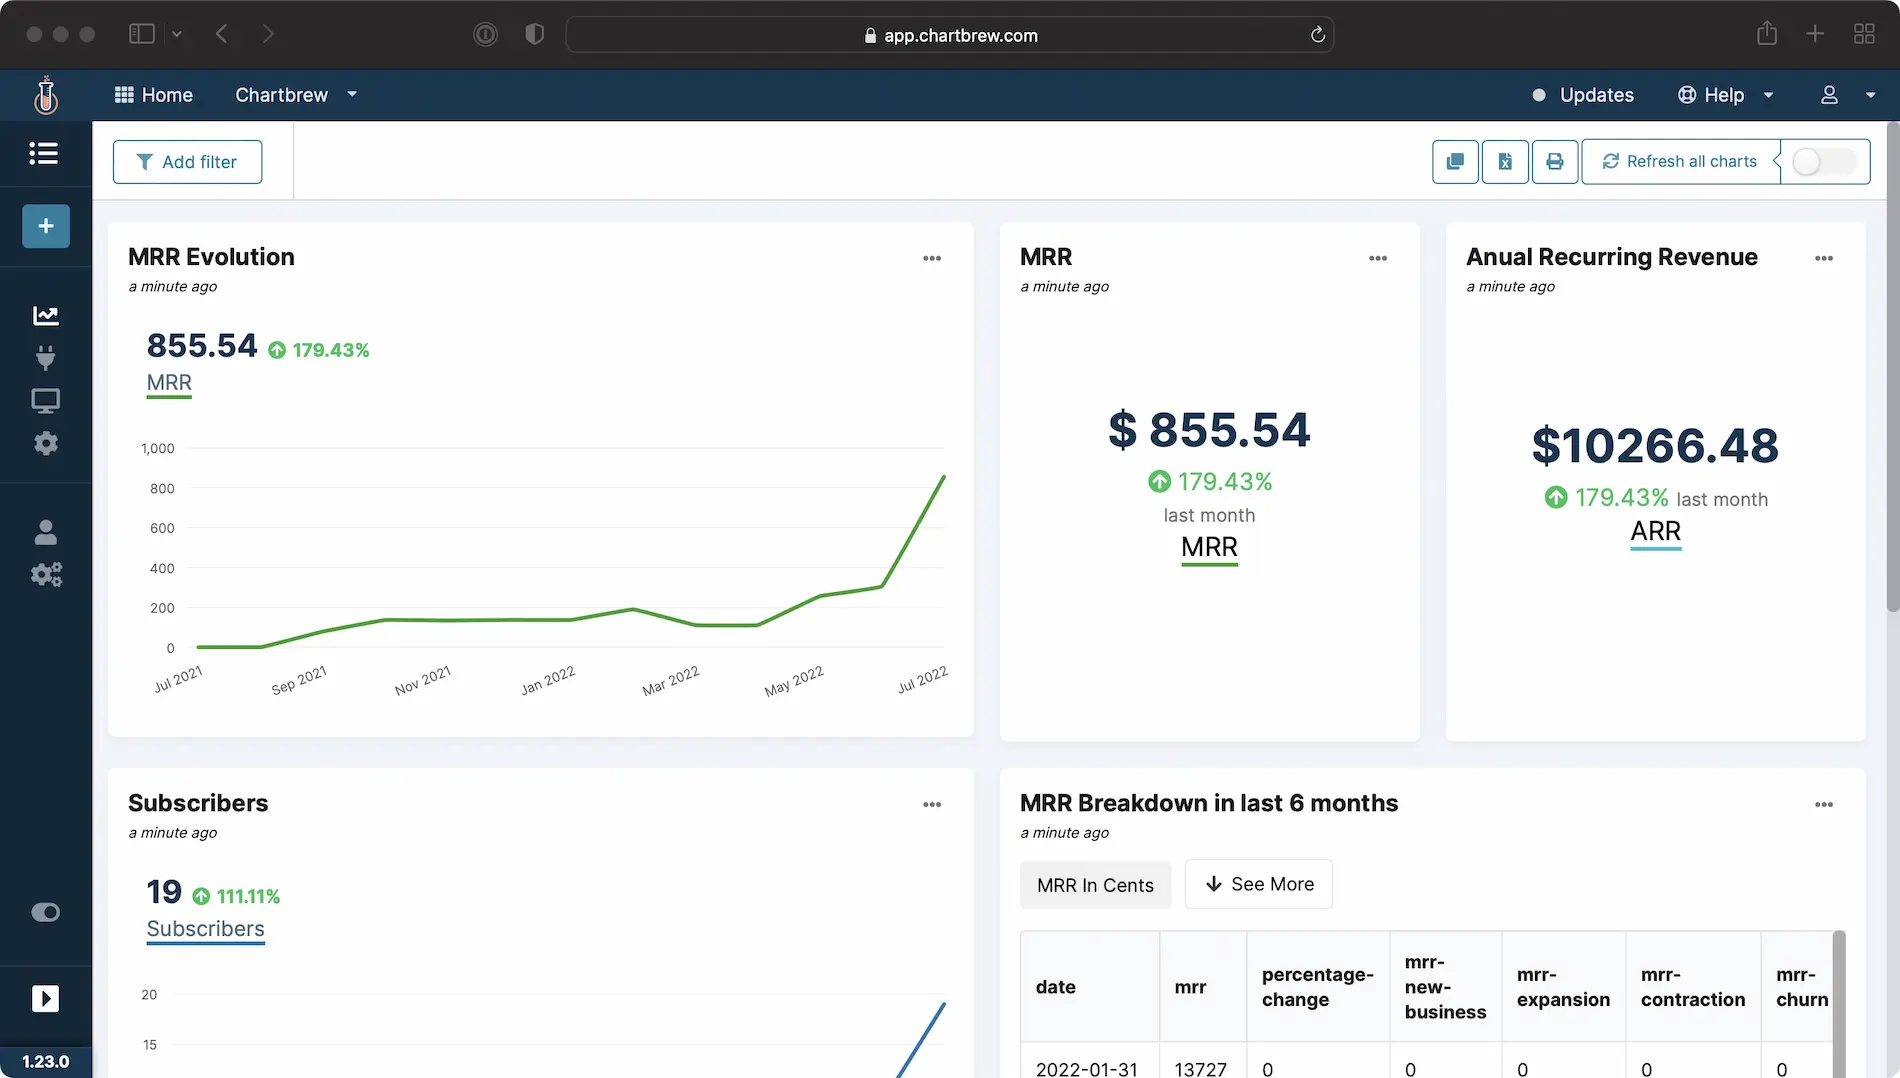Click the ARR legend label
This screenshot has height=1078, width=1900.
point(1655,532)
